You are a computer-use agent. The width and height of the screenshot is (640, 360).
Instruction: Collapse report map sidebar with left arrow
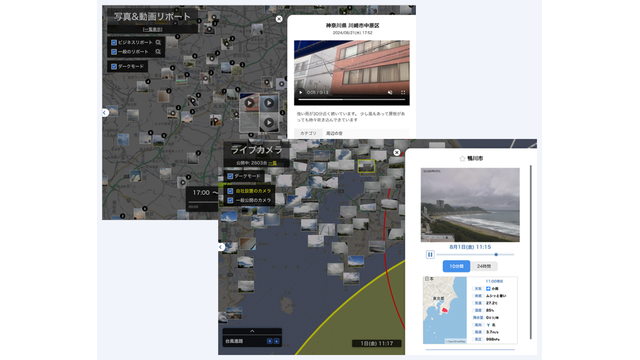pyautogui.click(x=104, y=112)
